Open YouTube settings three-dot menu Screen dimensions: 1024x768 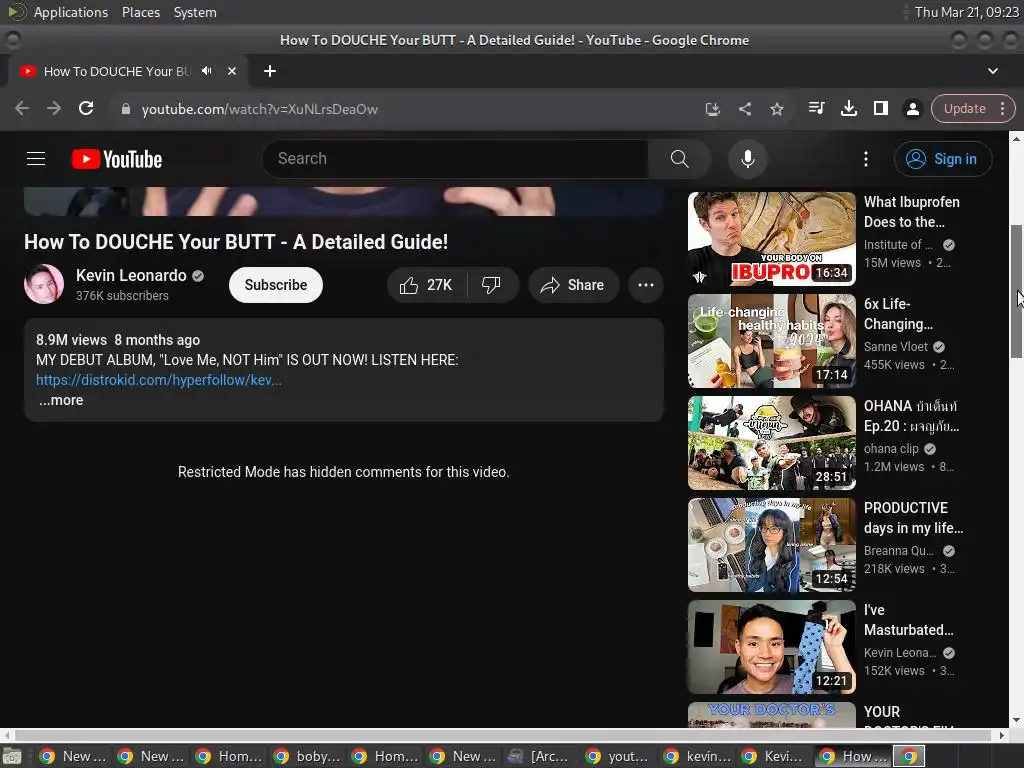coord(866,159)
